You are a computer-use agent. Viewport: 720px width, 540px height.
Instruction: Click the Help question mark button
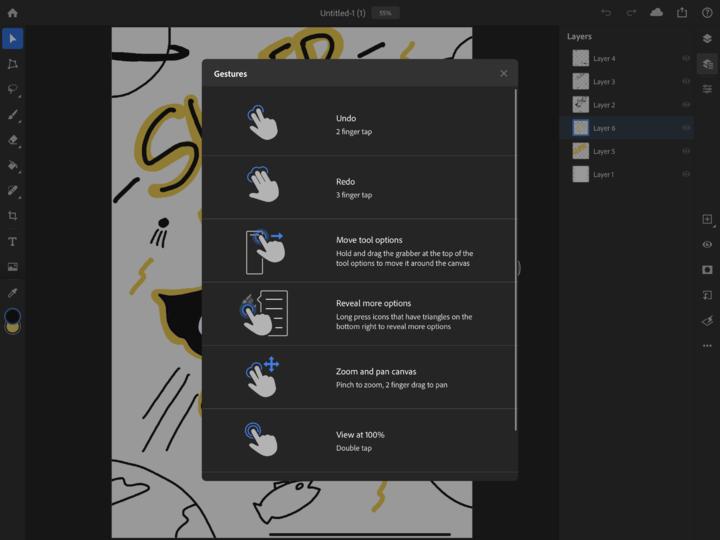(707, 13)
